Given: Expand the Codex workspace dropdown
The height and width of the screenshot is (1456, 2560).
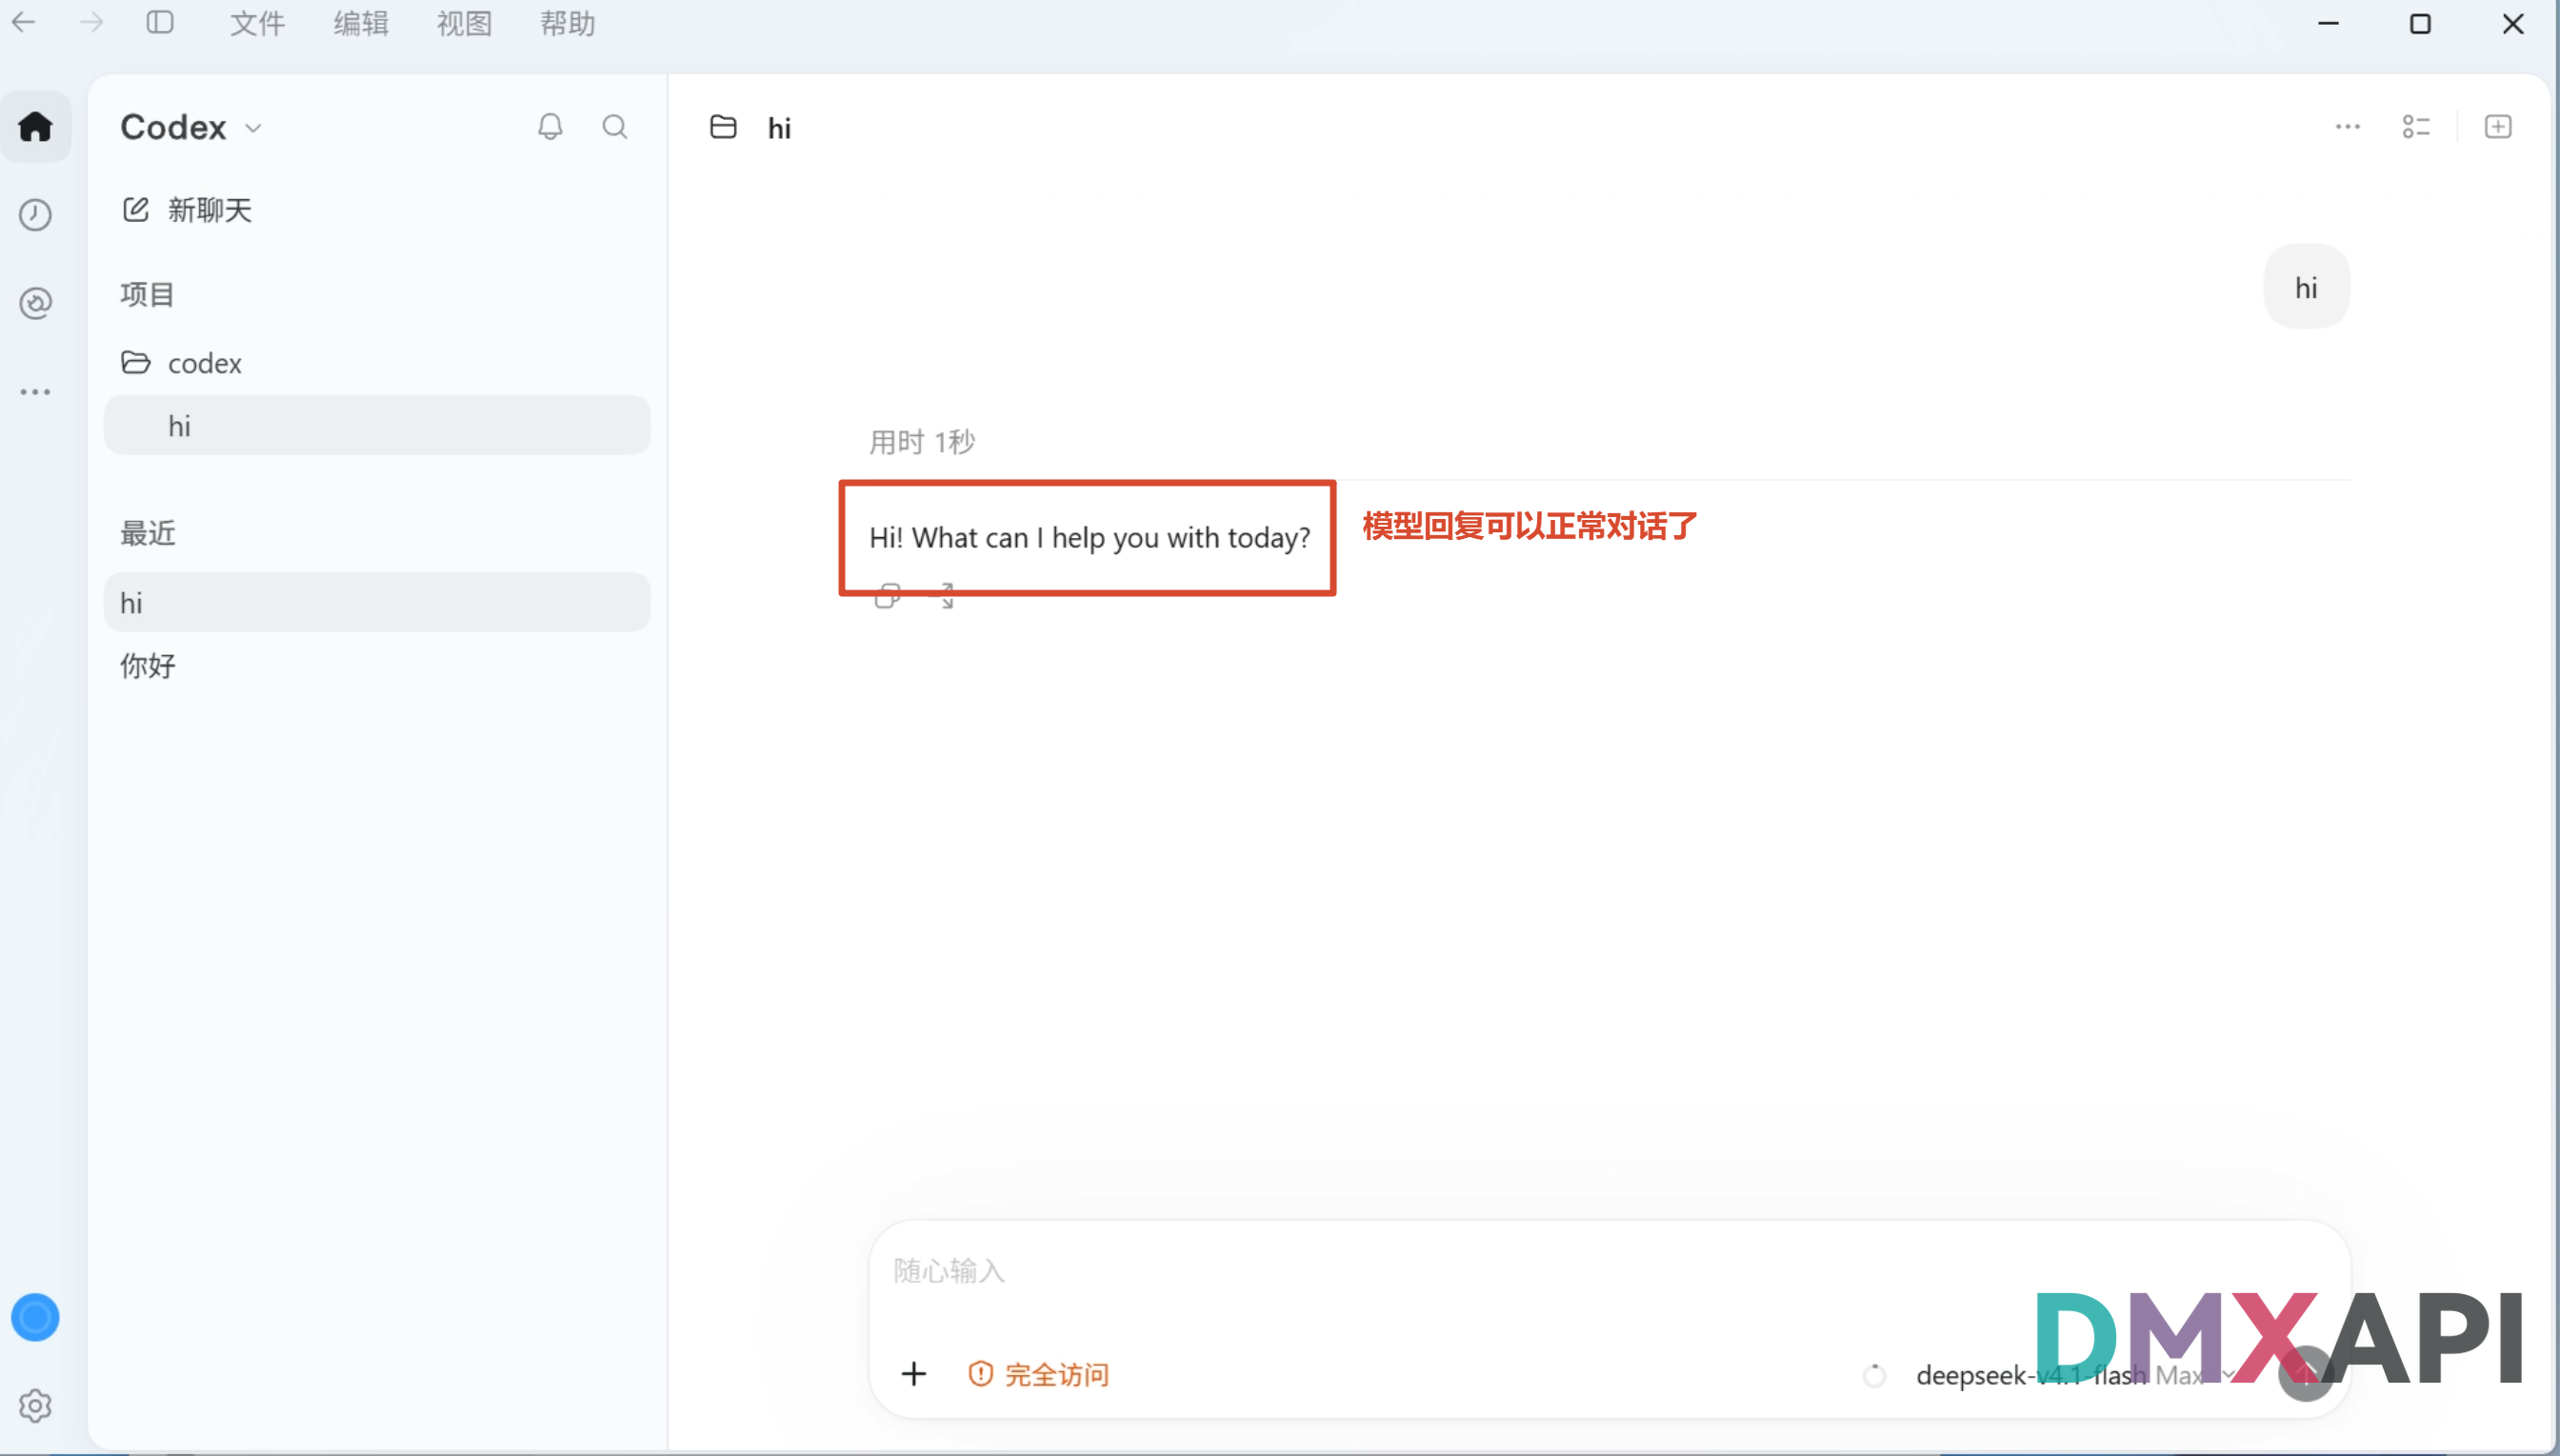Looking at the screenshot, I should click(x=191, y=127).
